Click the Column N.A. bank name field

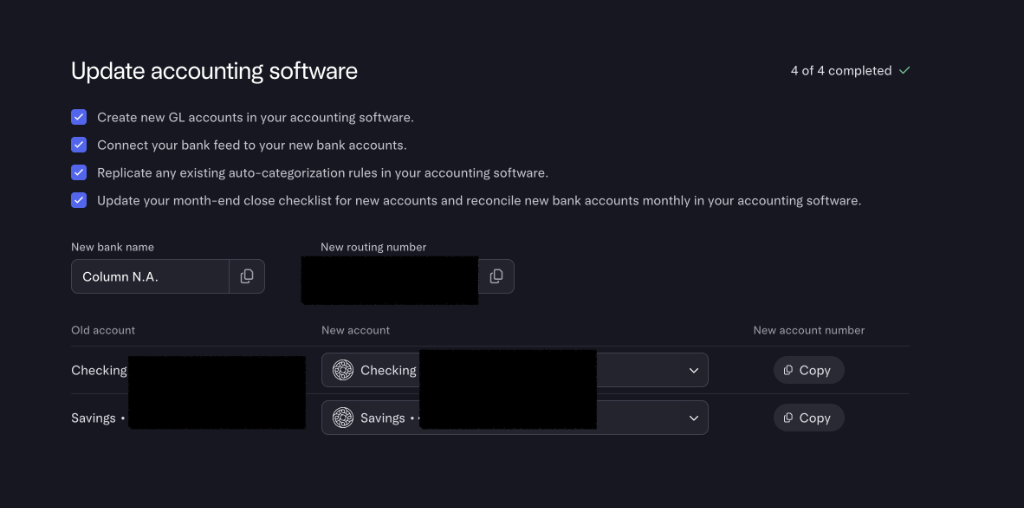(x=150, y=276)
